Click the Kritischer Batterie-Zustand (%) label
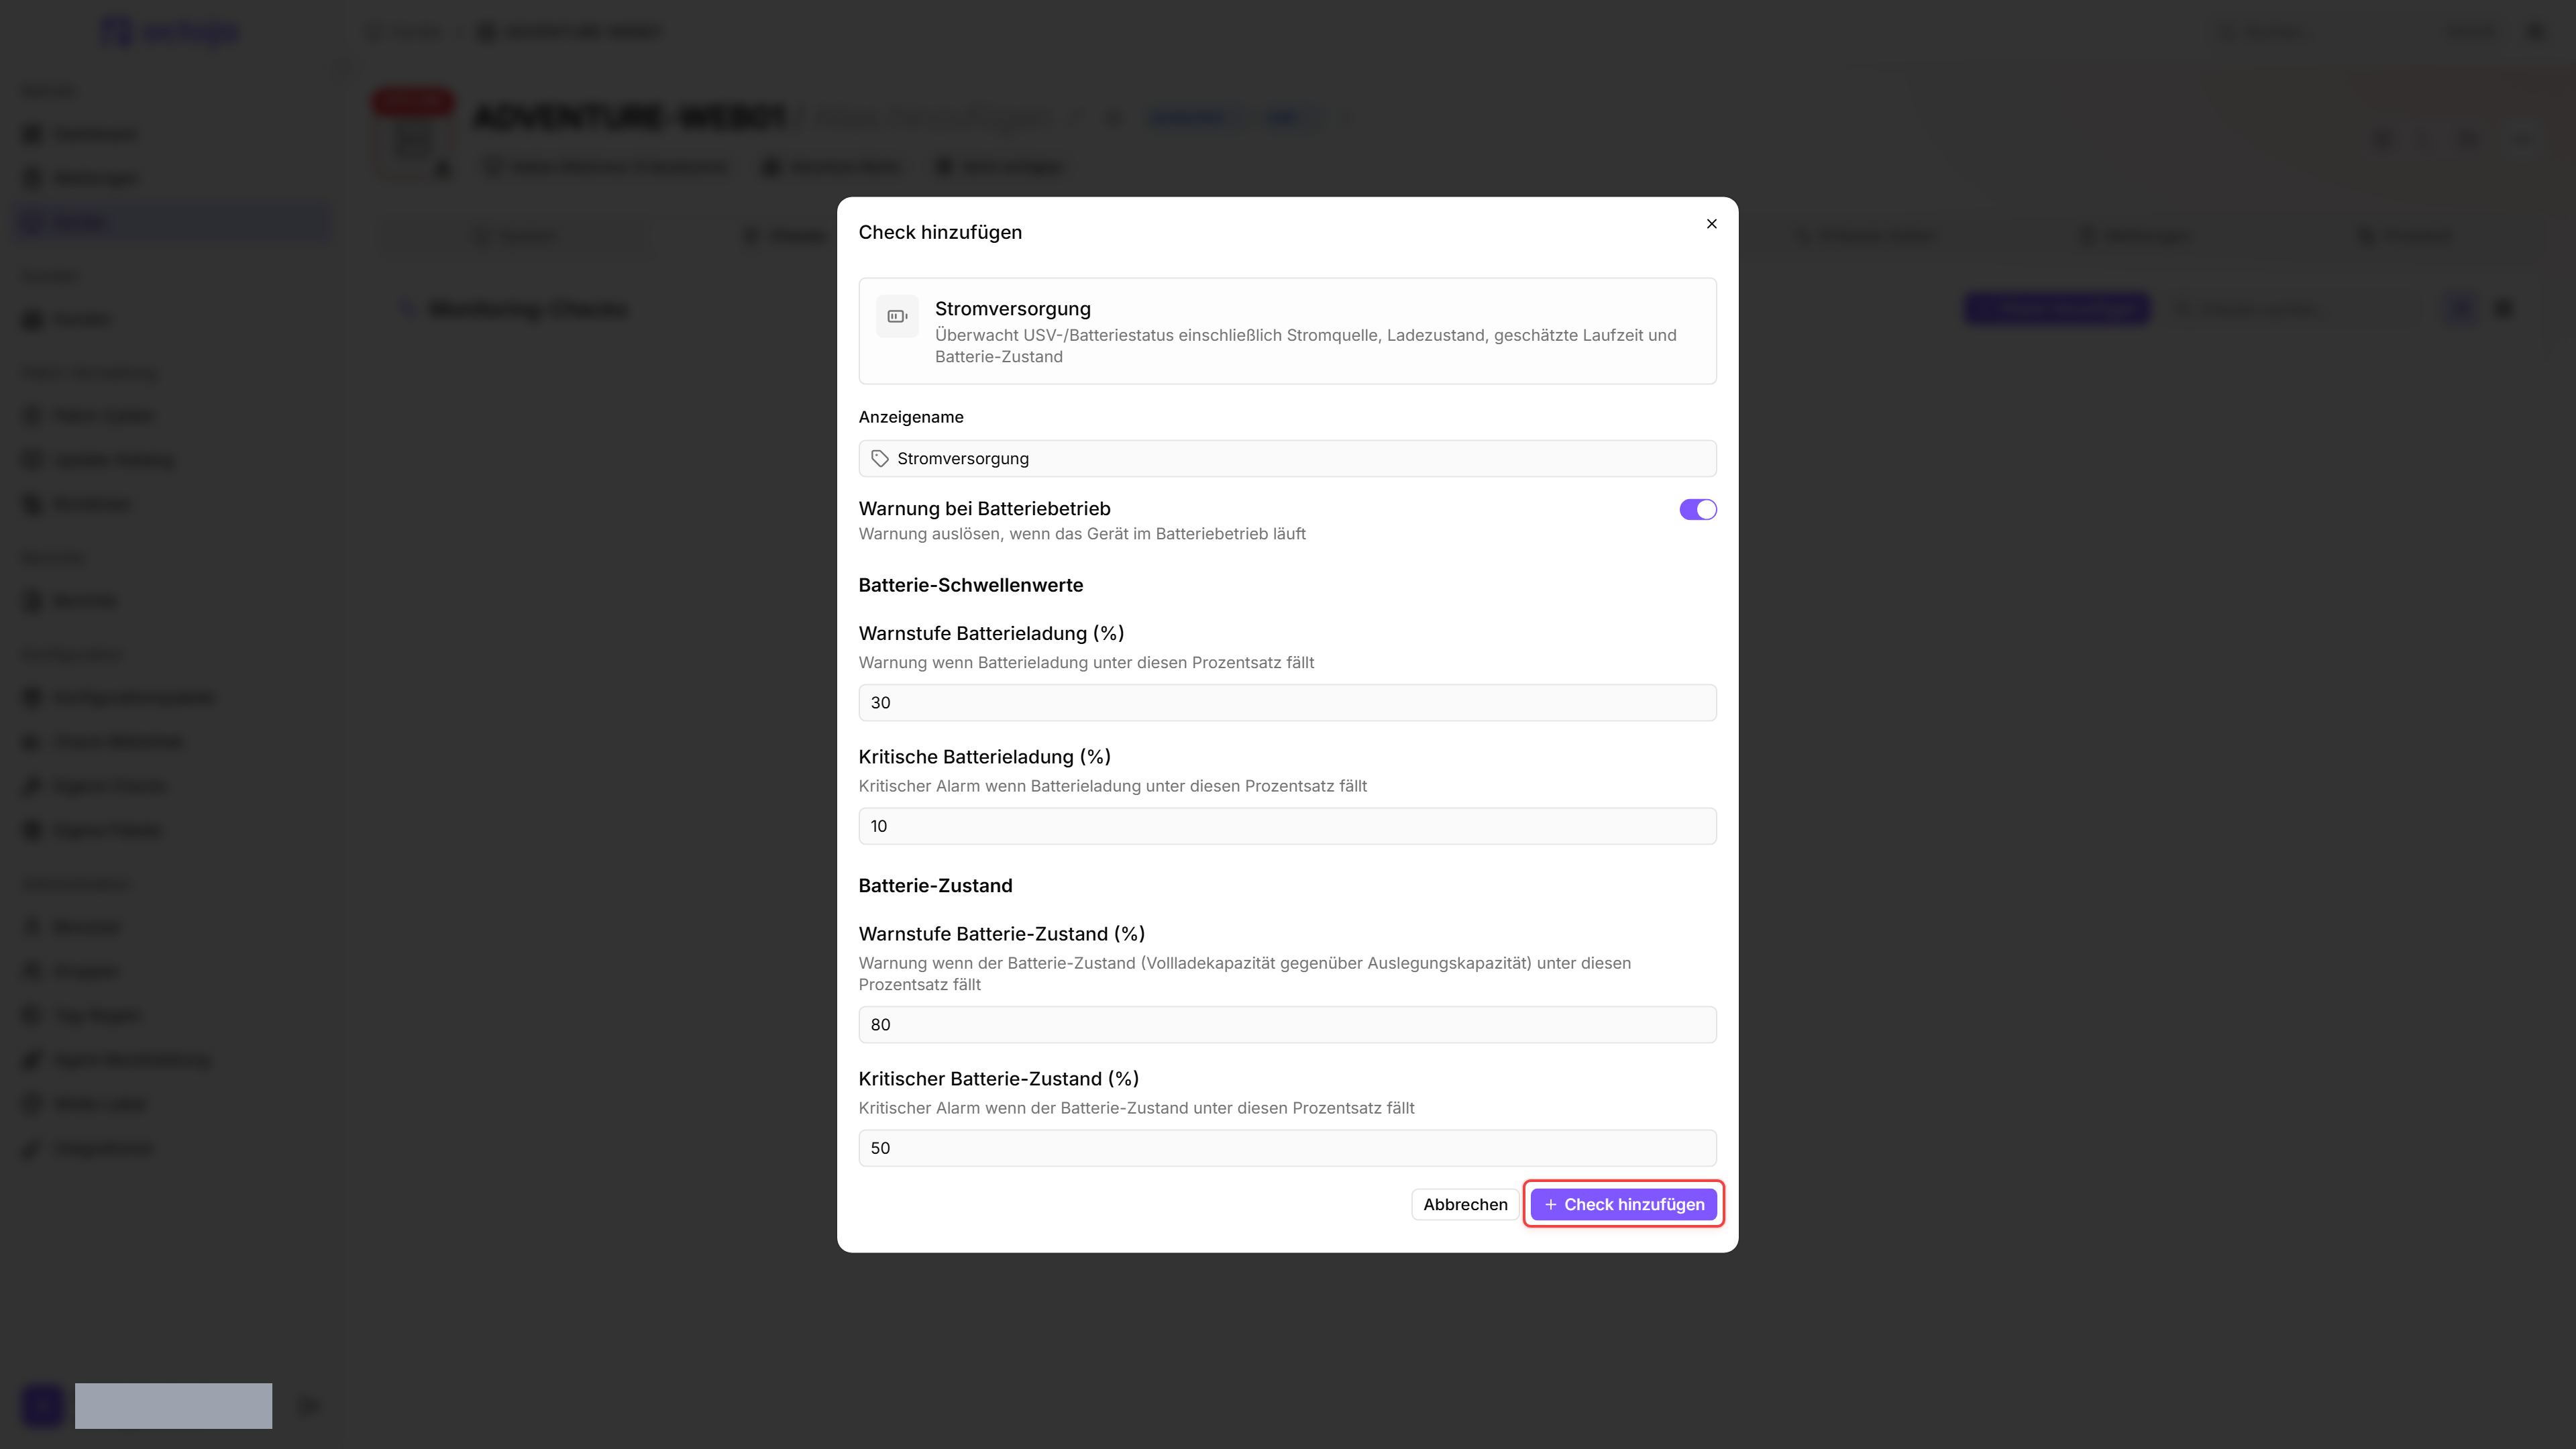 click(998, 1079)
